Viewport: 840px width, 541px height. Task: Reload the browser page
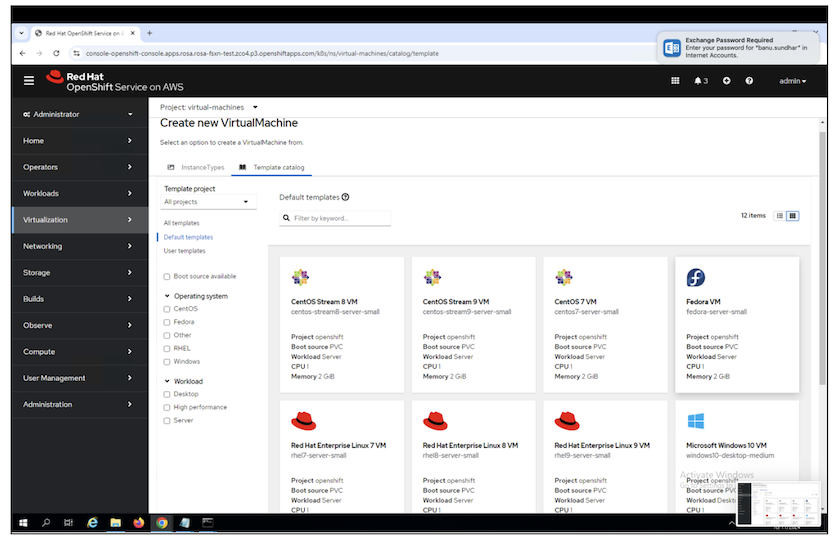coord(56,53)
